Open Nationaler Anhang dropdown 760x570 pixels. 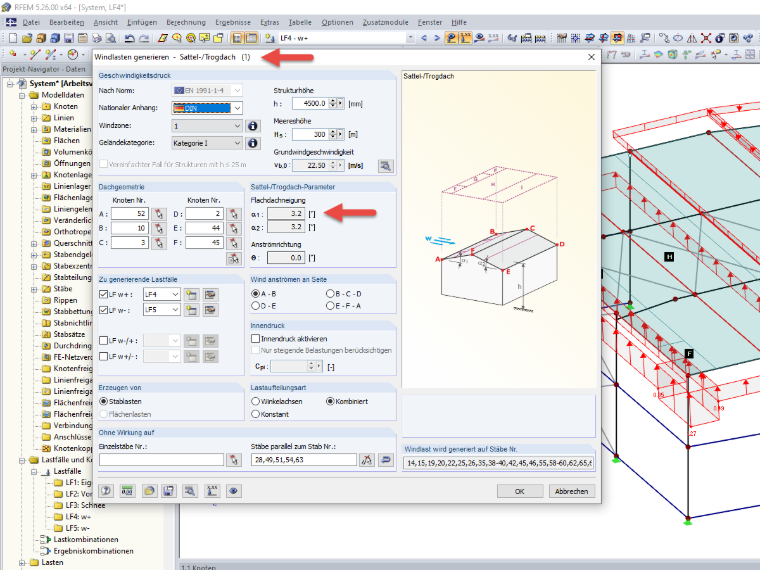coord(237,108)
